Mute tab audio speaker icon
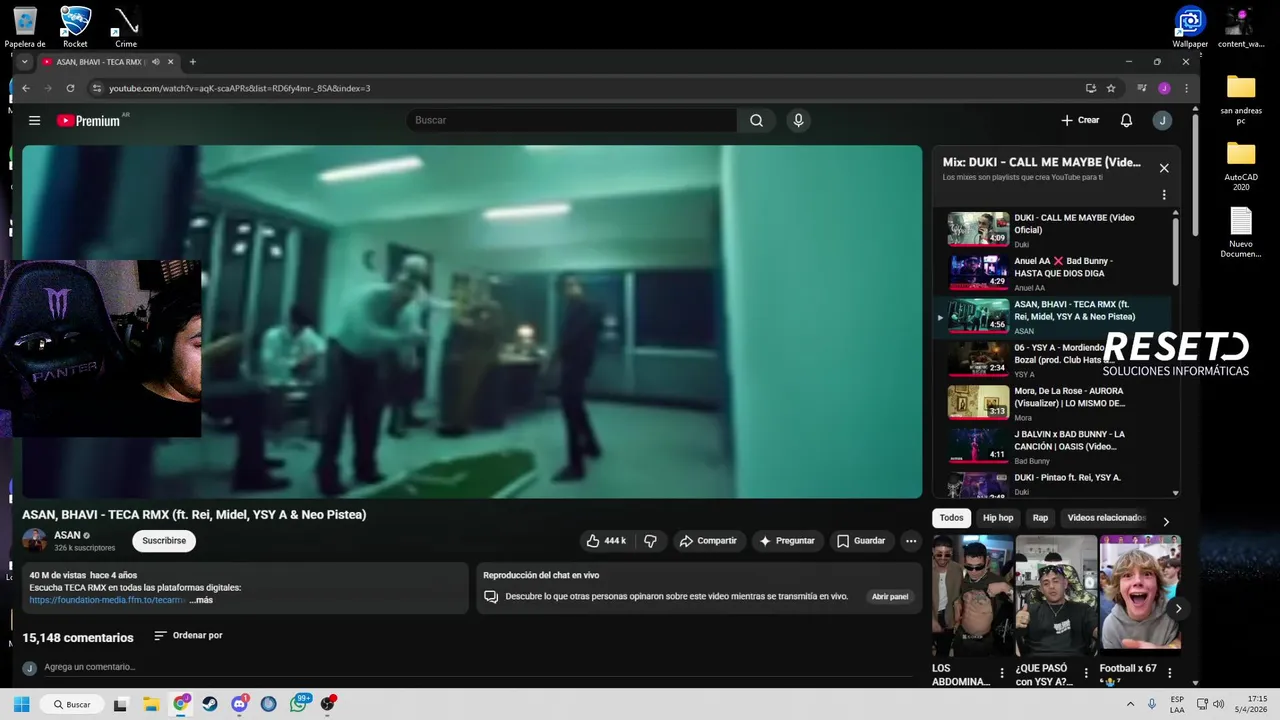The height and width of the screenshot is (720, 1280). [x=155, y=62]
